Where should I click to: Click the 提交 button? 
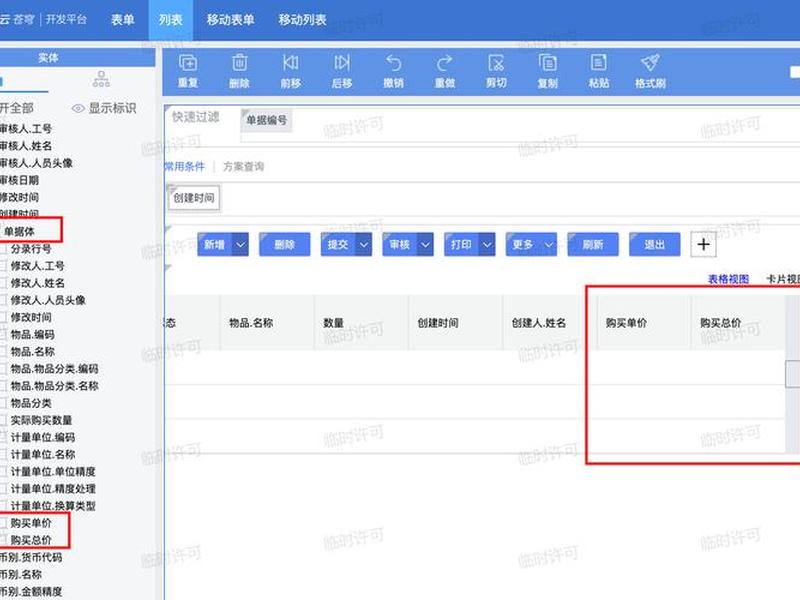338,245
